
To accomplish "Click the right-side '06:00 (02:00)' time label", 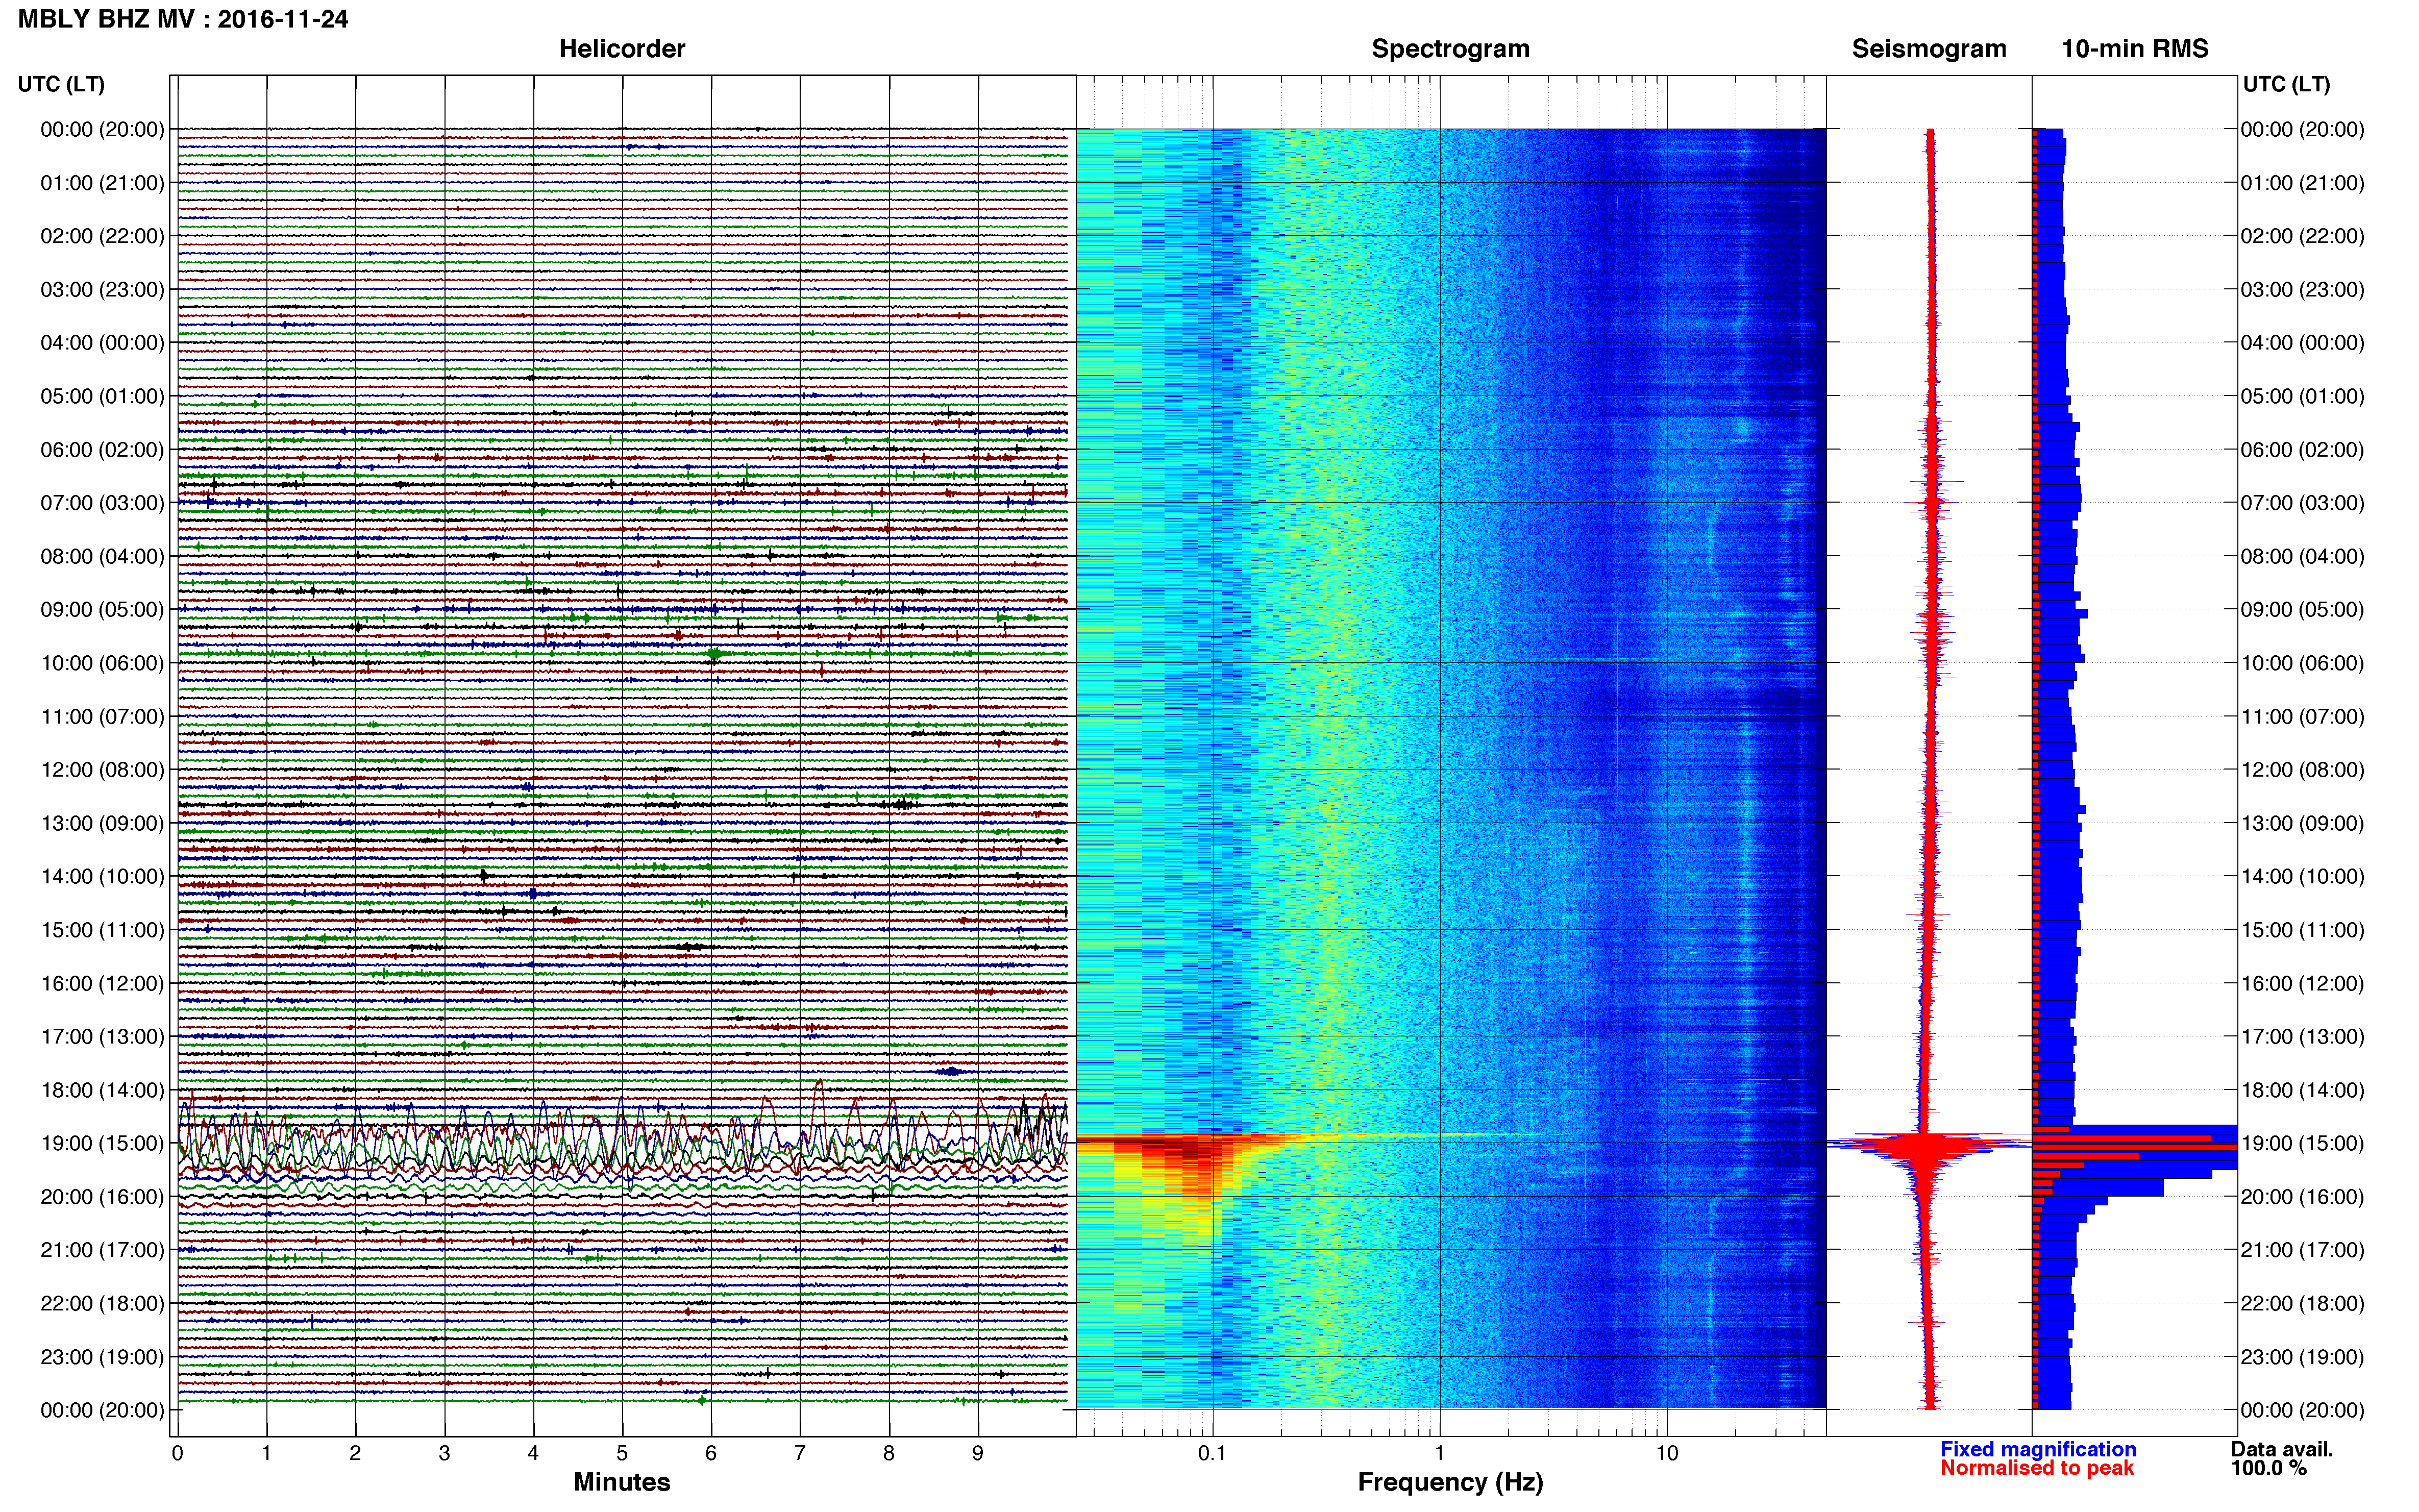I will pyautogui.click(x=2303, y=450).
